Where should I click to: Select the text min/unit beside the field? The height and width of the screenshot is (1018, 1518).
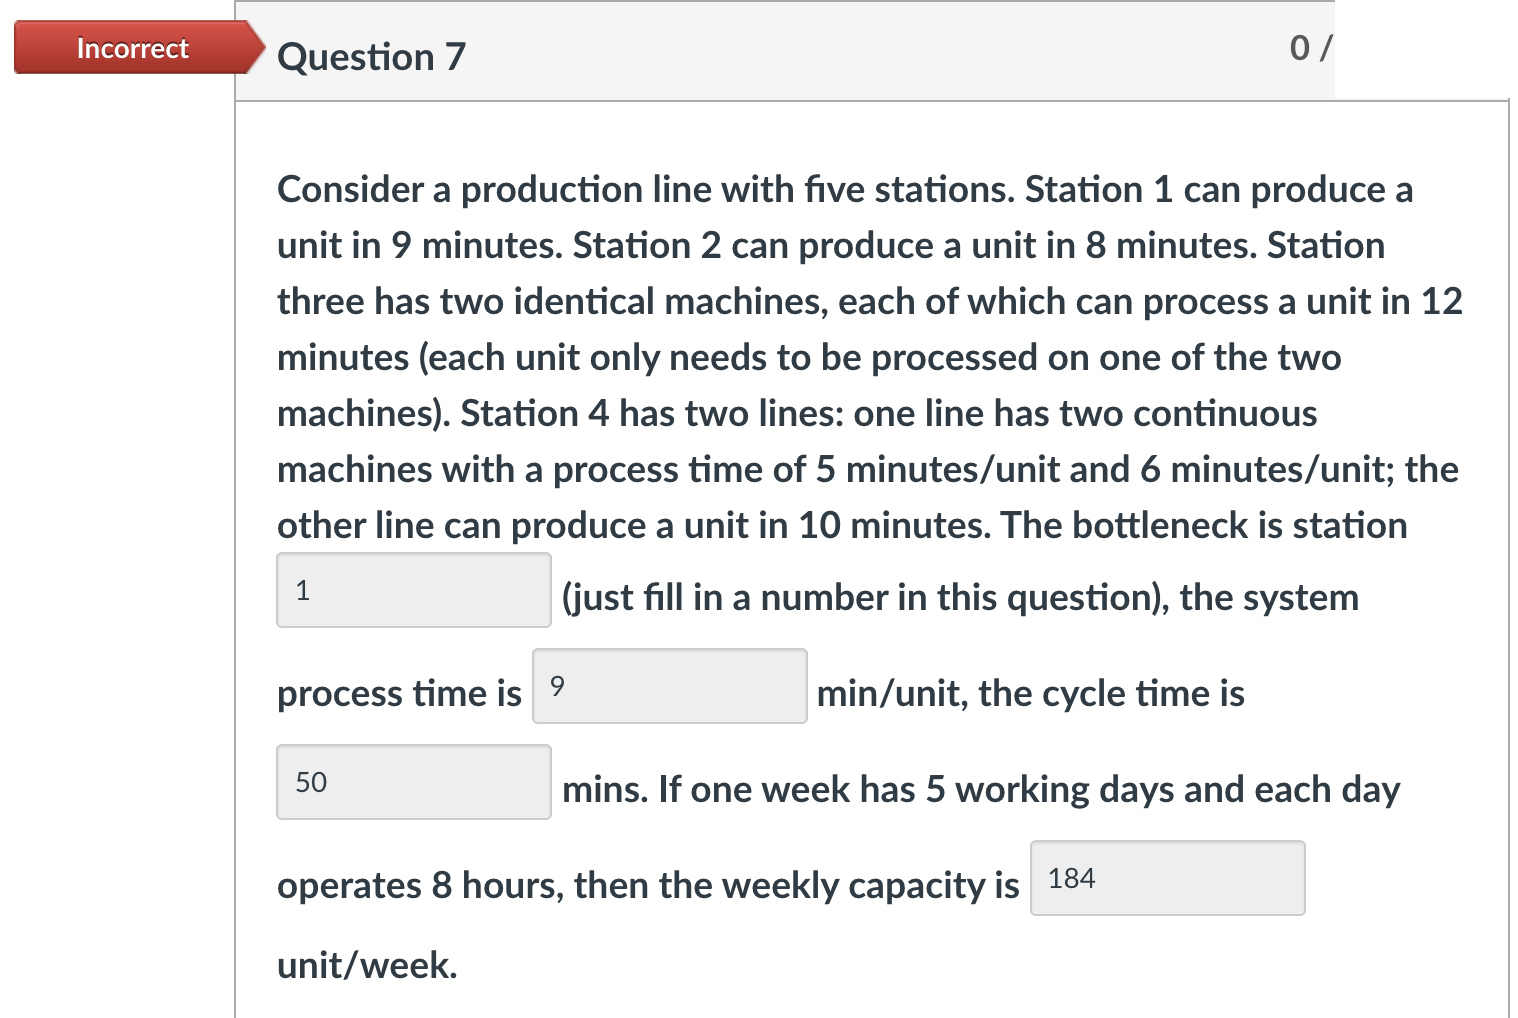coord(889,692)
